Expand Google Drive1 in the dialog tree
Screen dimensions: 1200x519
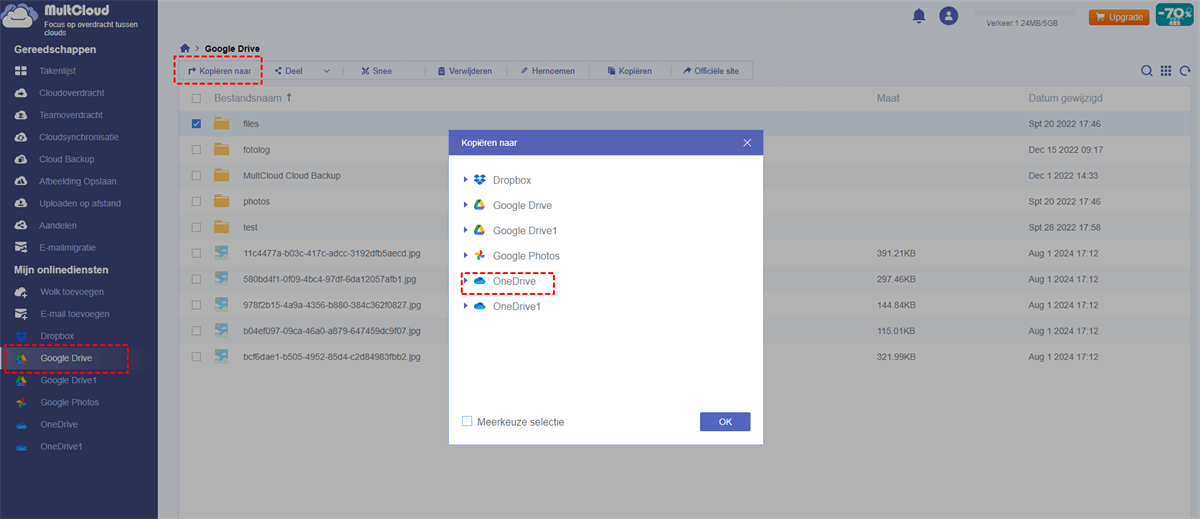click(x=465, y=231)
